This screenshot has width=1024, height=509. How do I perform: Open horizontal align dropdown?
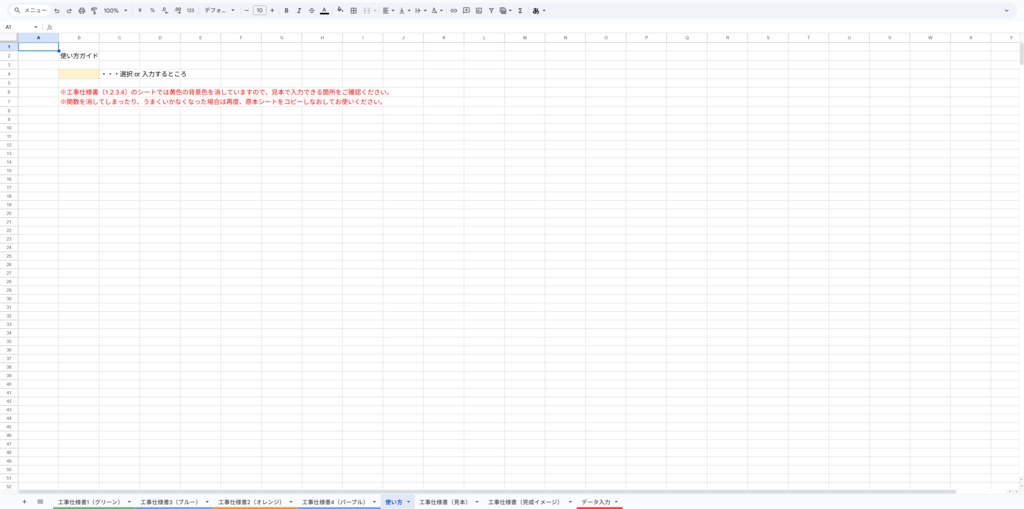click(388, 11)
